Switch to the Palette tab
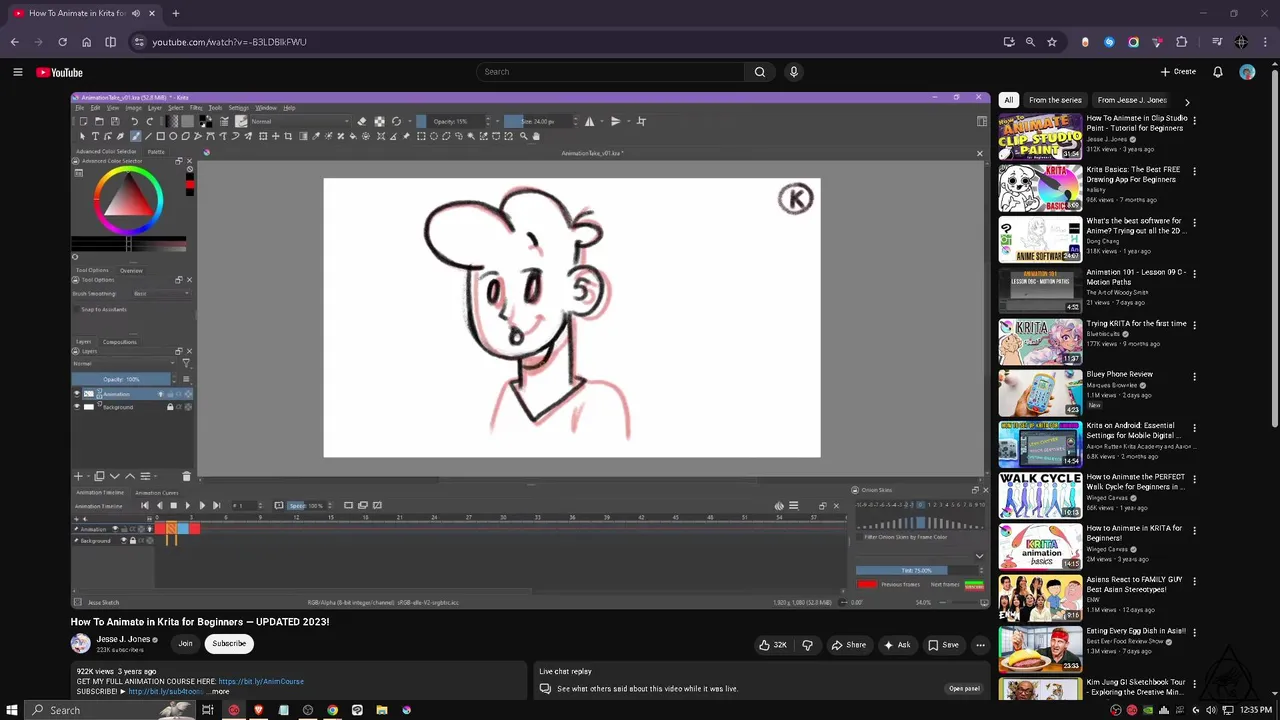Screen dimensions: 1280x720 pos(156,151)
